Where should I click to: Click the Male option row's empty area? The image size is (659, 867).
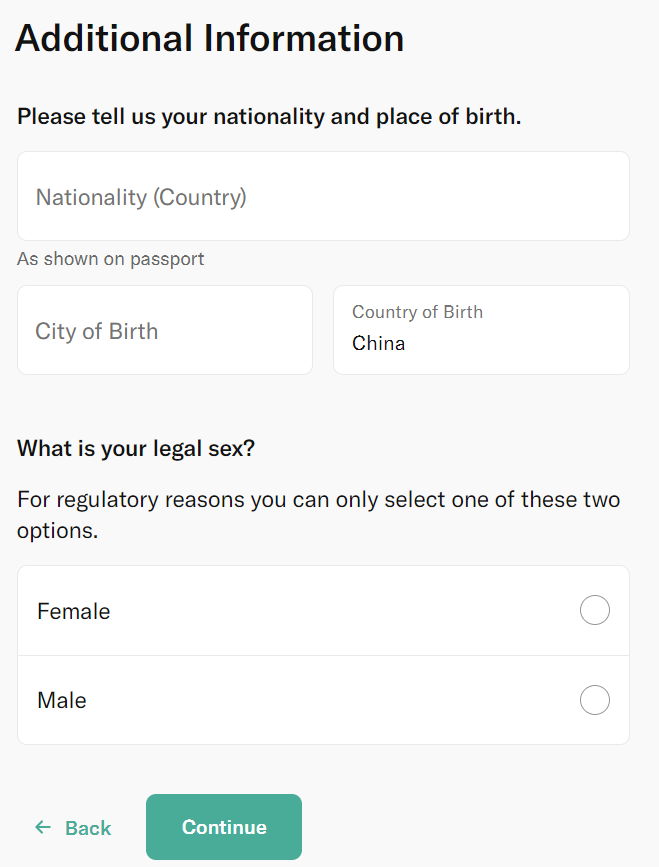click(343, 700)
